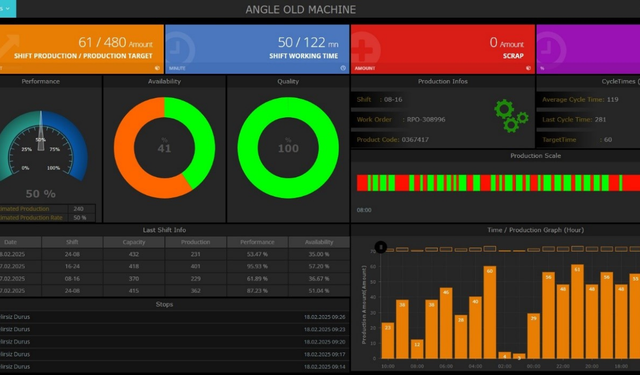Viewport: 640px width, 375px height.
Task: Click the black round marker above the production graph
Action: tap(380, 247)
